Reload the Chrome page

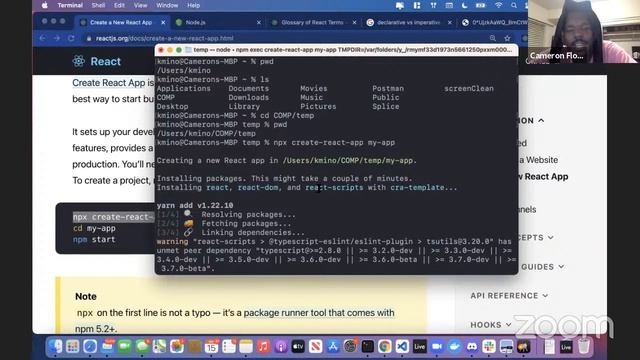tap(71, 38)
